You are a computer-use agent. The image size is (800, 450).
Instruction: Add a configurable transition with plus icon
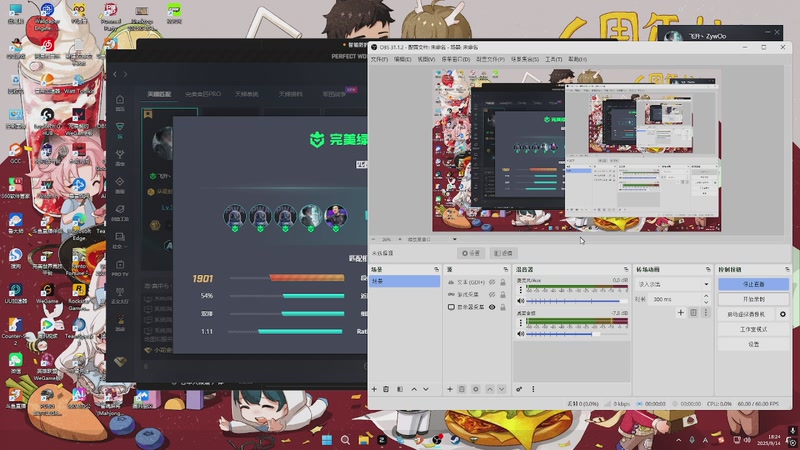point(681,312)
